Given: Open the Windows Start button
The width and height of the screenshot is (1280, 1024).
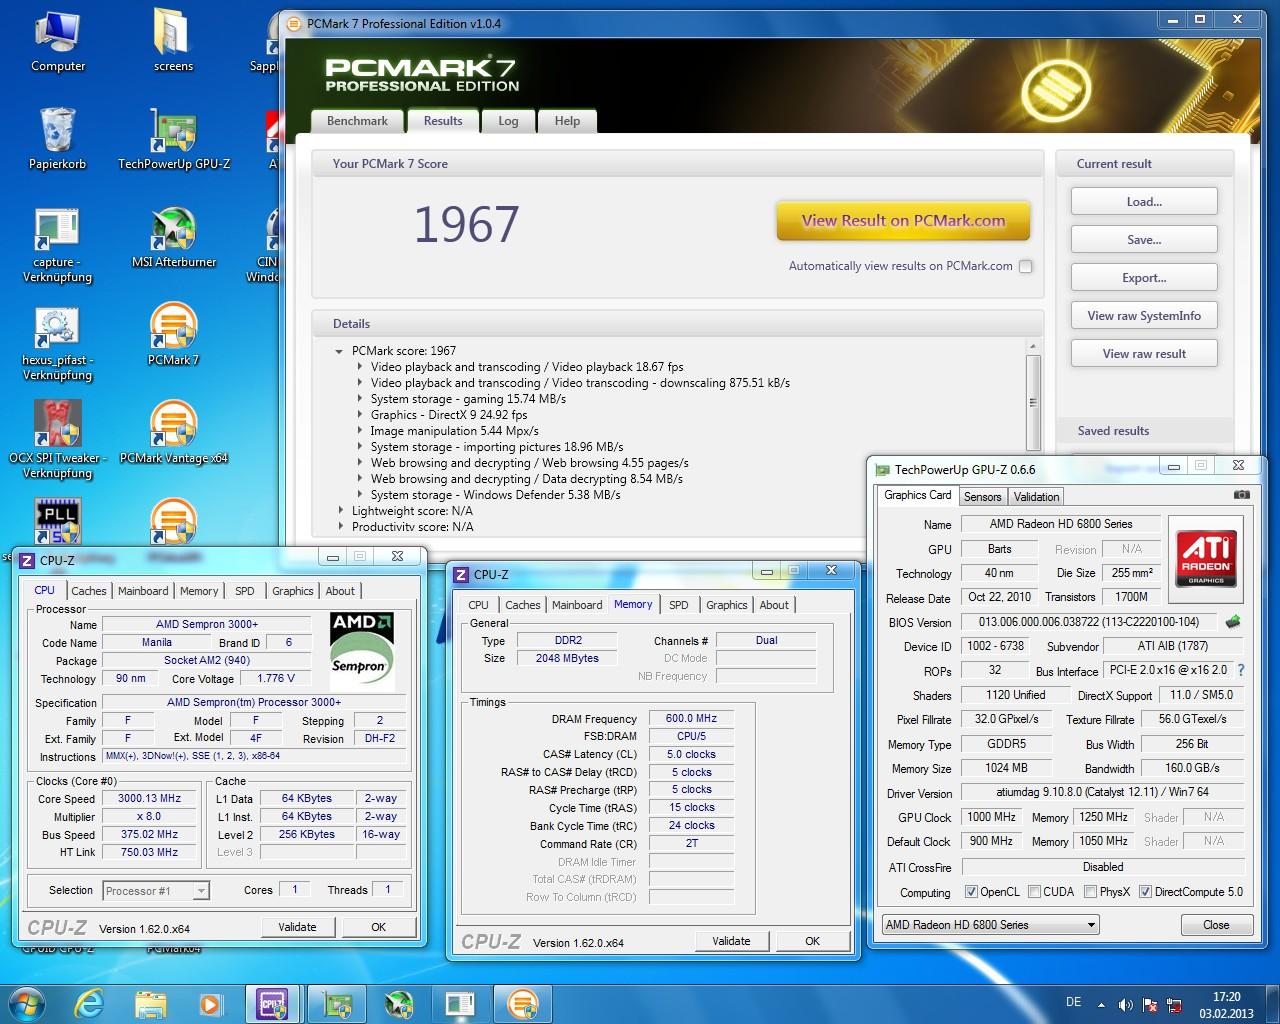Looking at the screenshot, I should (26, 1002).
